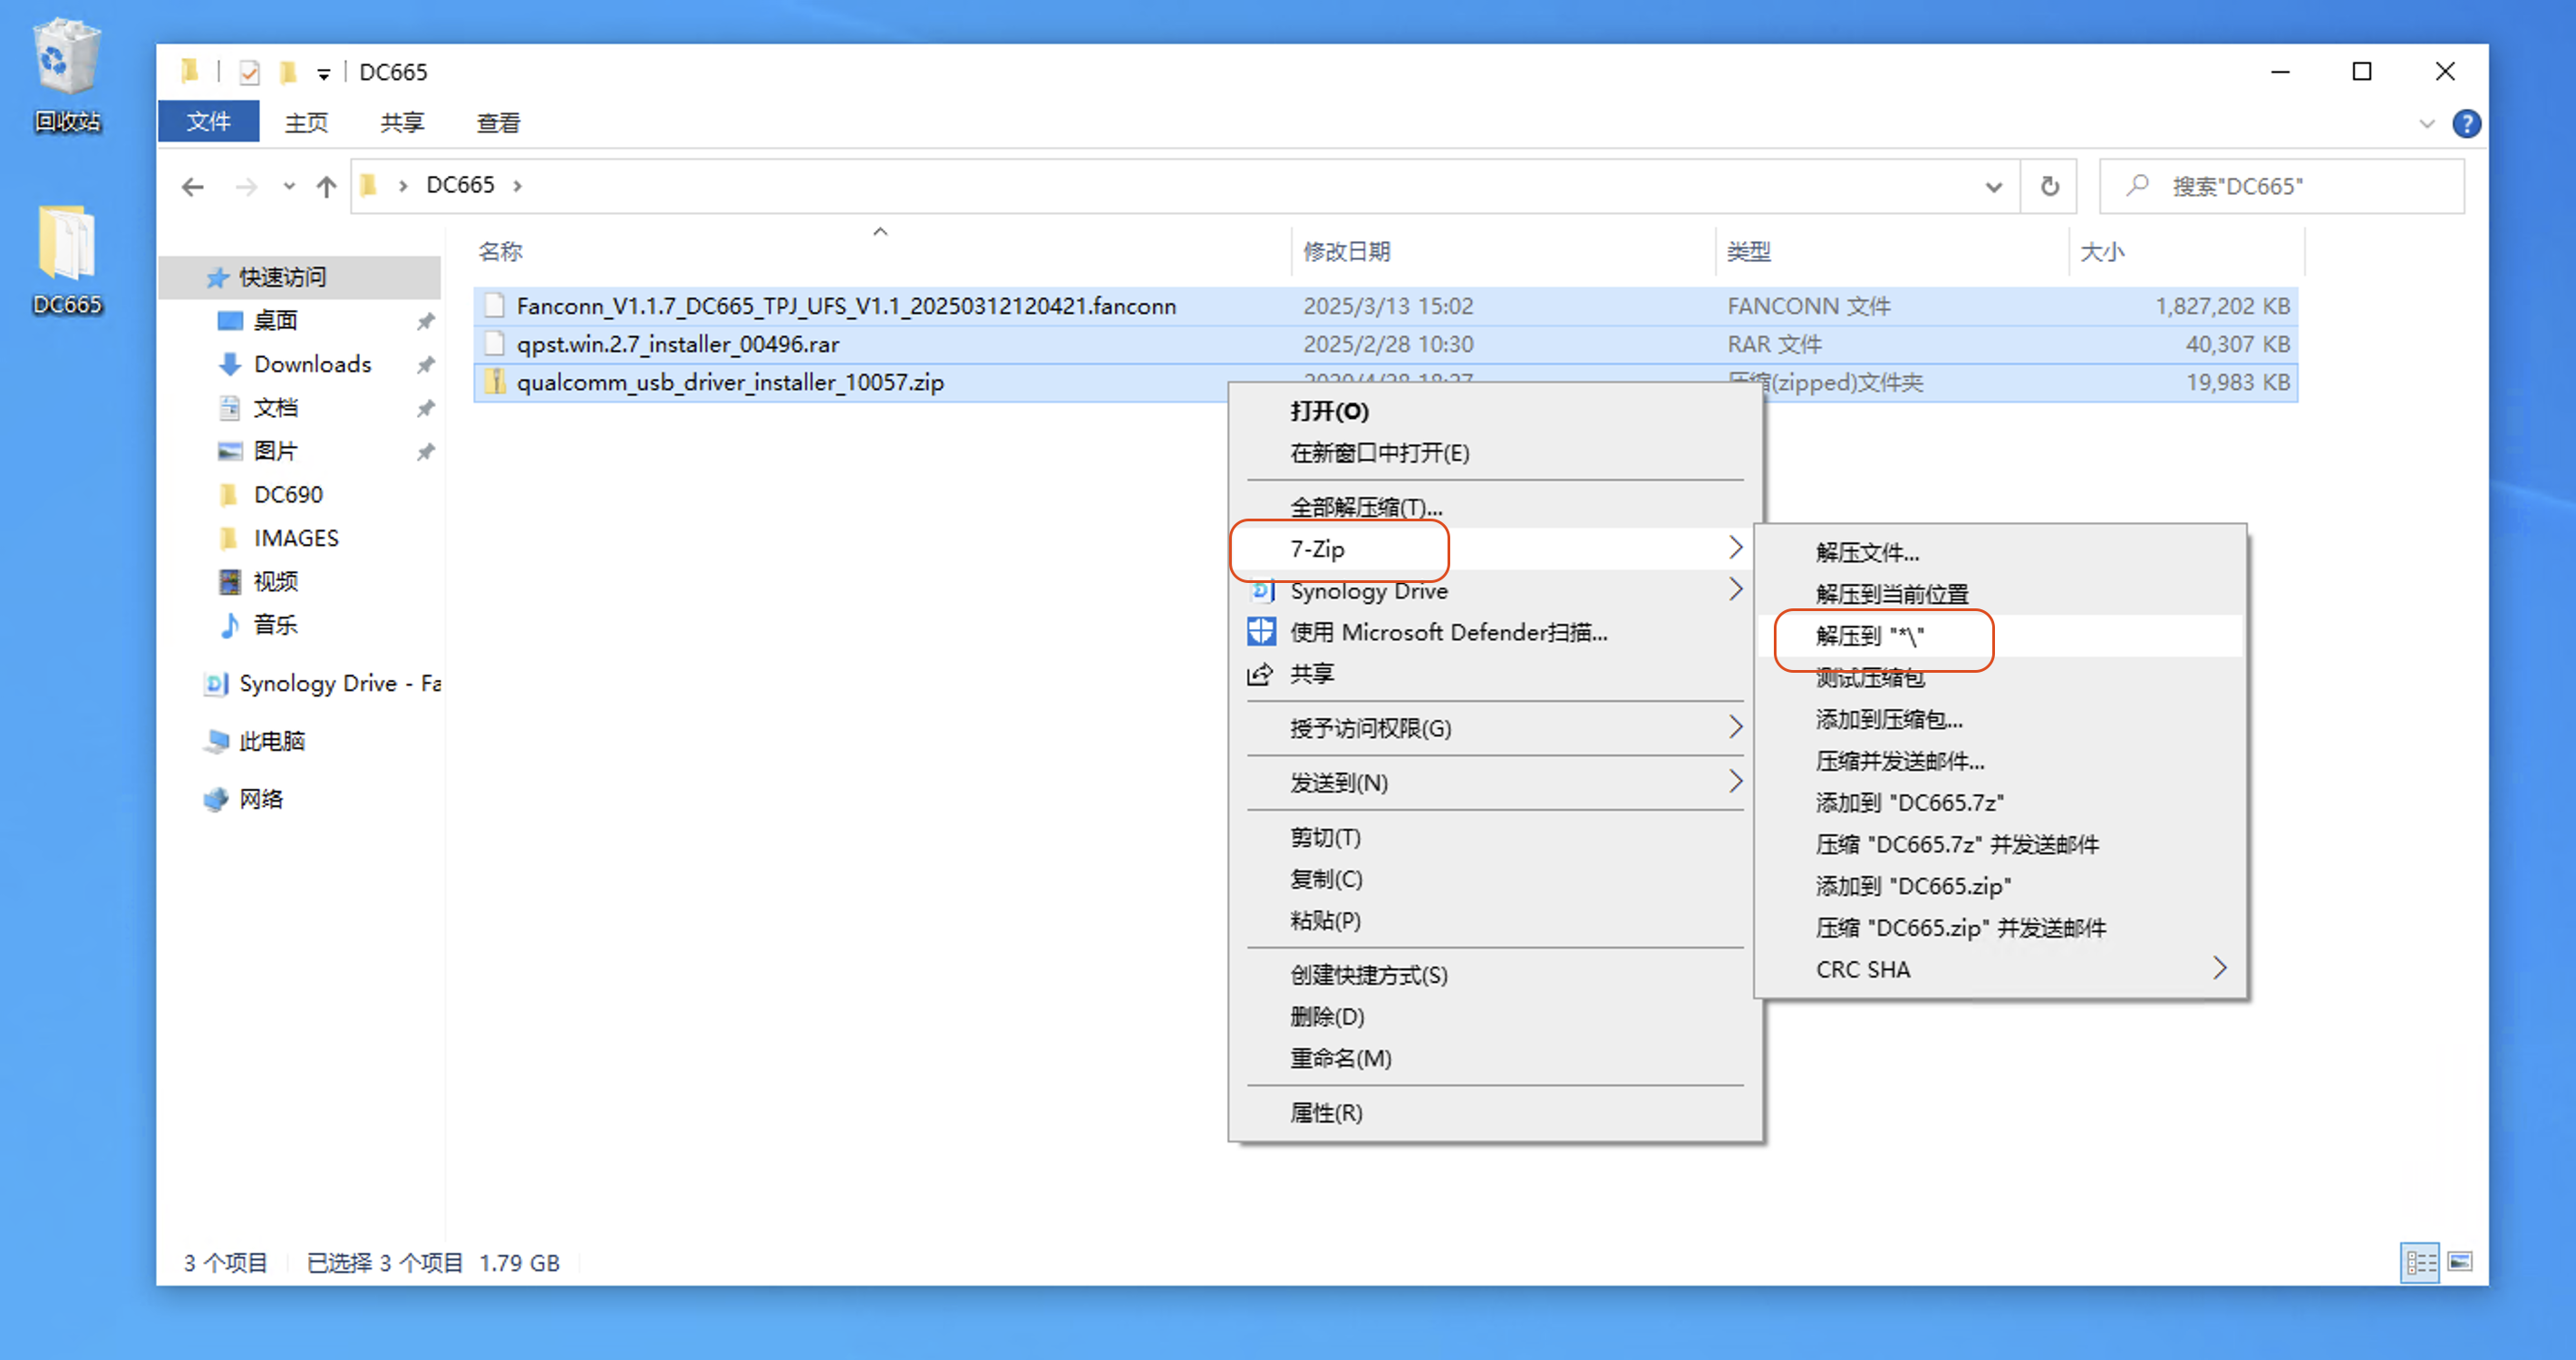Image resolution: width=2576 pixels, height=1360 pixels.
Task: Click the qpst rar file icon
Action: click(494, 344)
